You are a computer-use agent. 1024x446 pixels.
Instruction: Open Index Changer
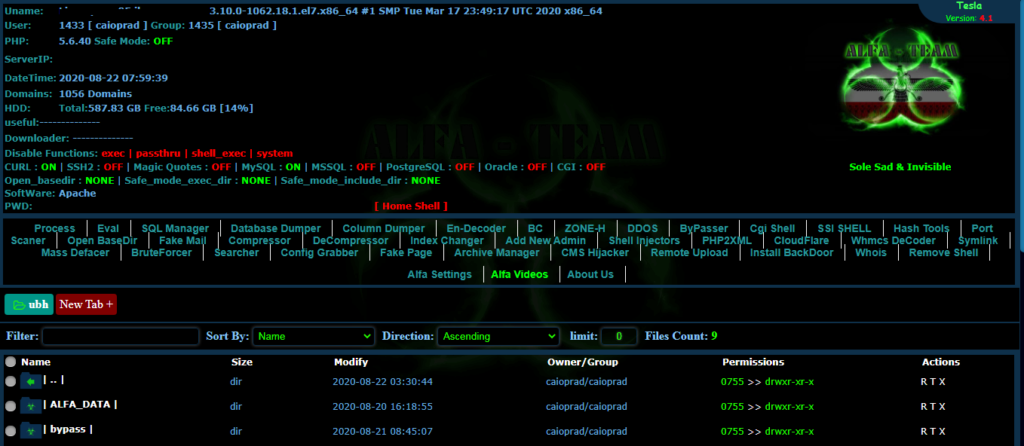[x=447, y=240]
